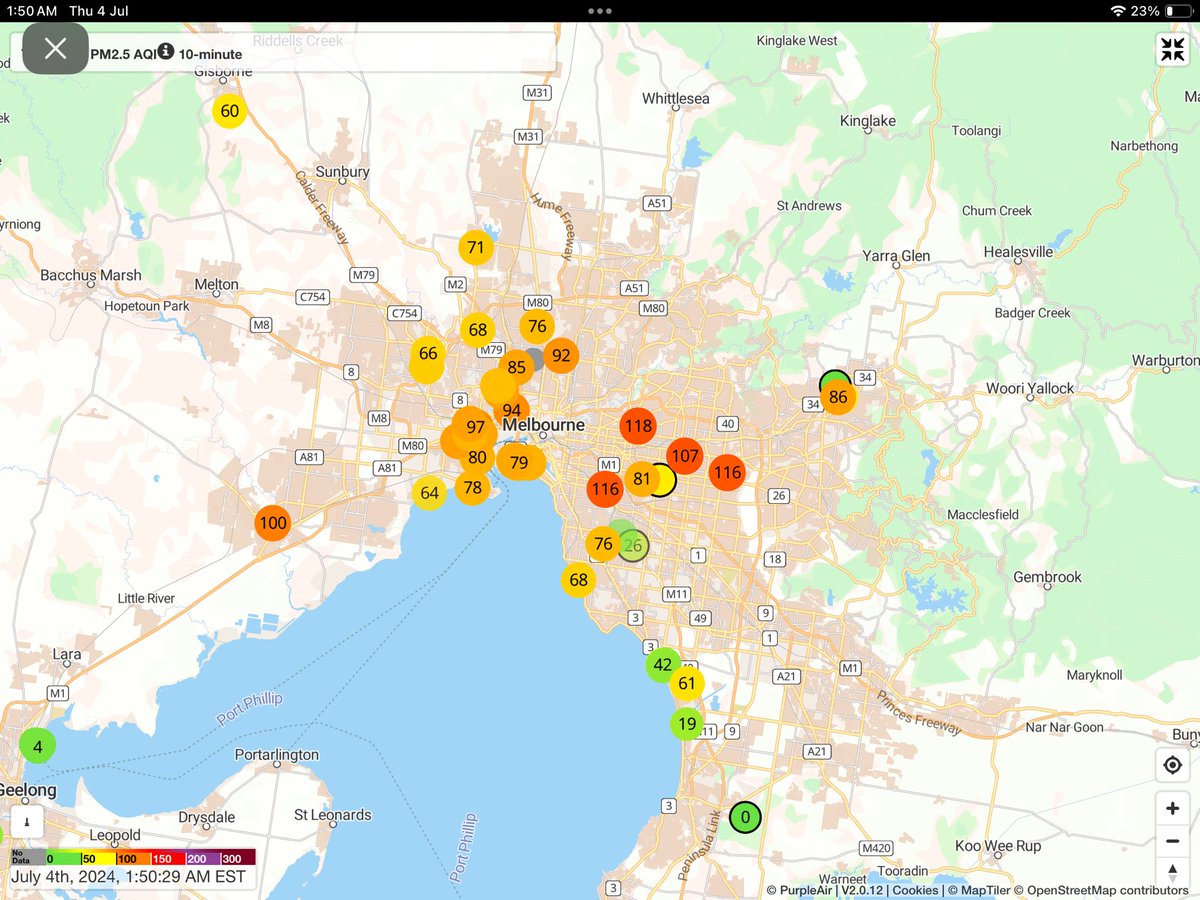Click the green 0 legend swatch

click(61, 858)
